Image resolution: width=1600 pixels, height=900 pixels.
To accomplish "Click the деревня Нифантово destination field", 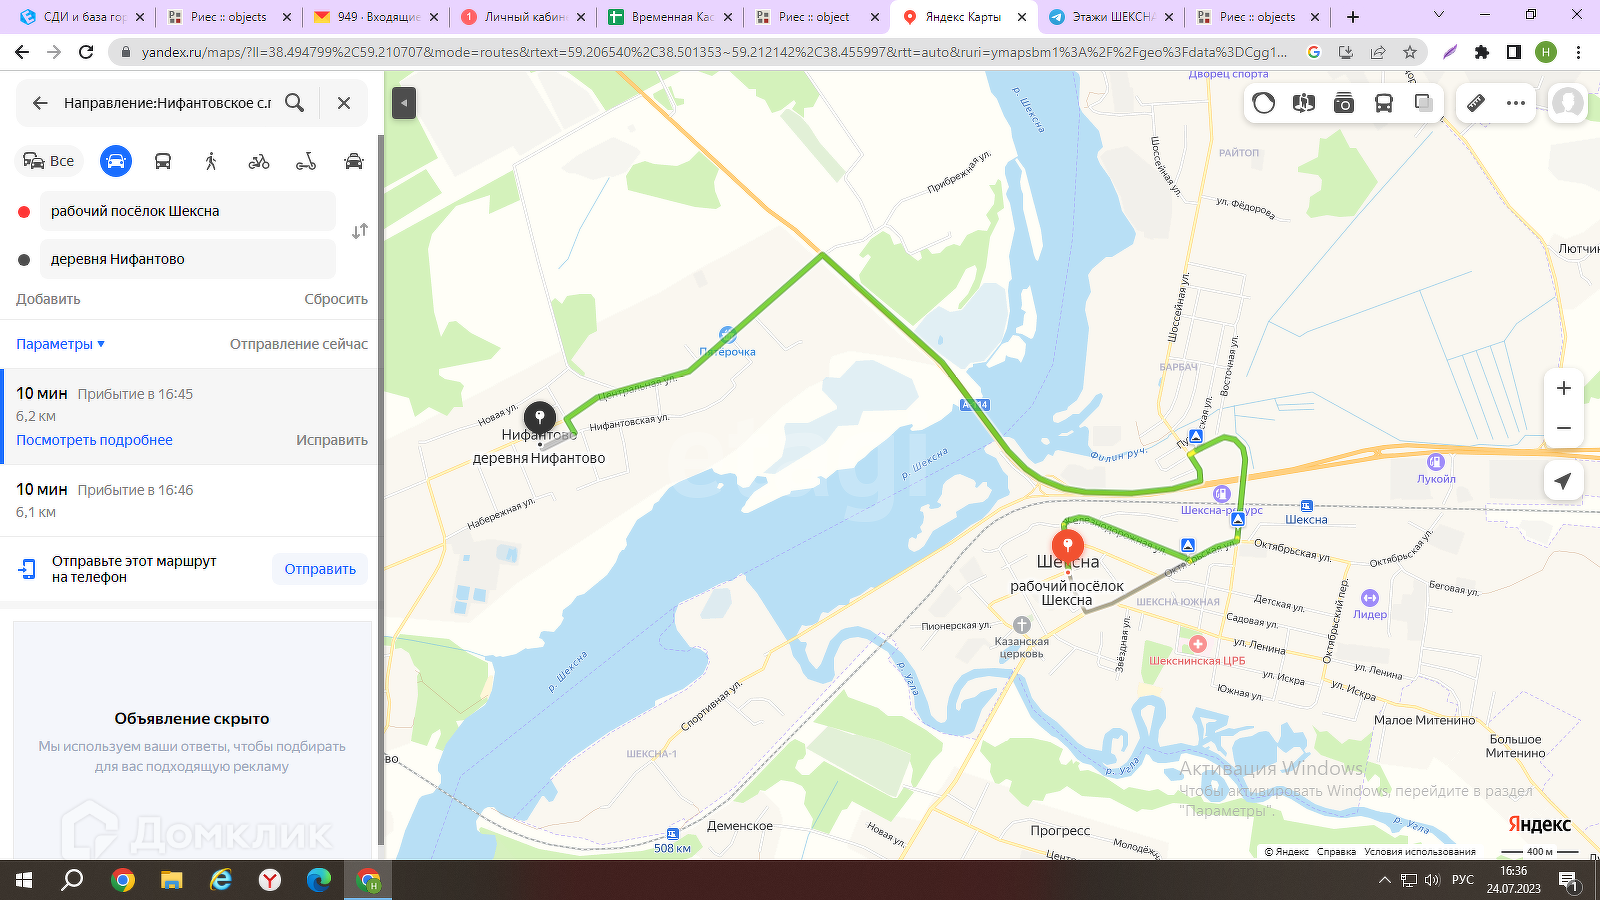I will coord(188,259).
